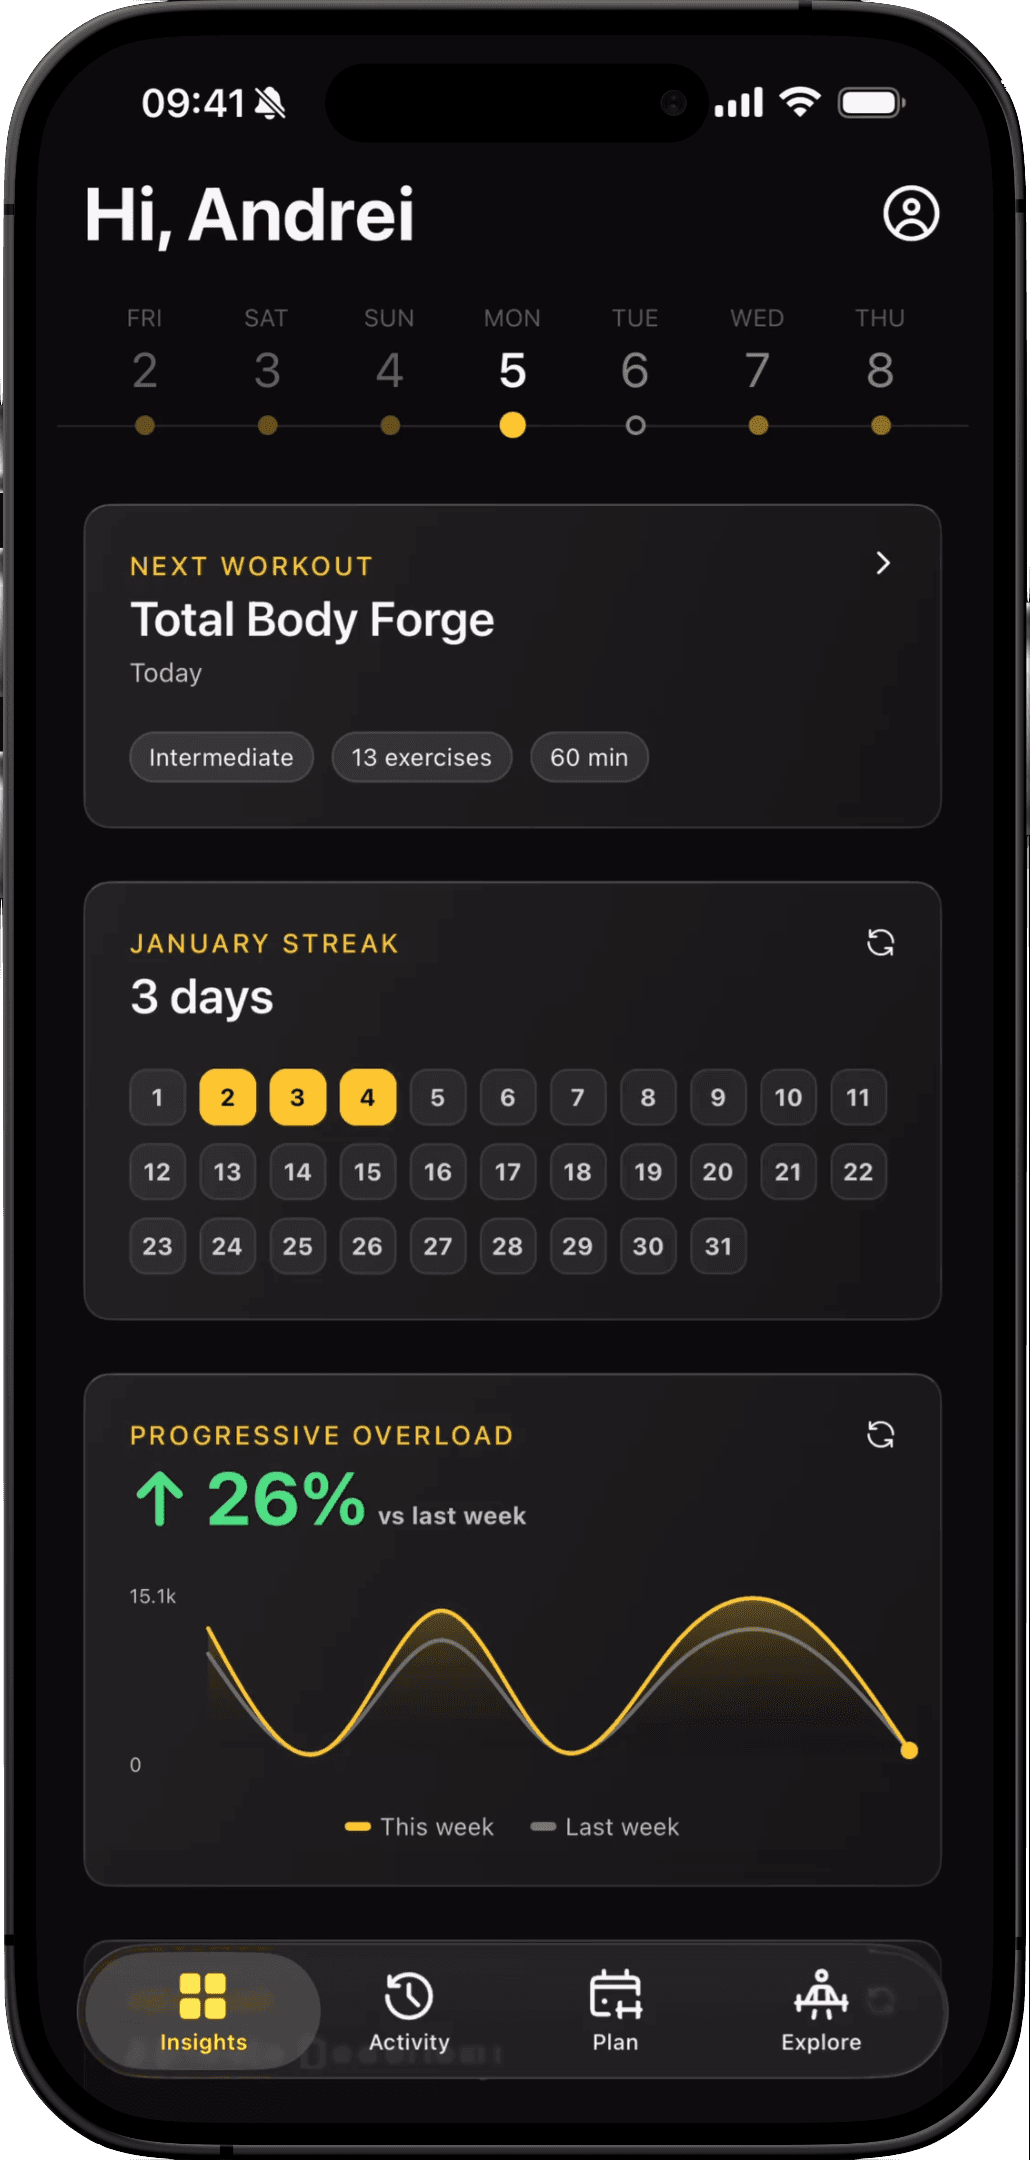
Task: Tap the yellow endpoint dot on the chart
Action: click(x=908, y=1748)
